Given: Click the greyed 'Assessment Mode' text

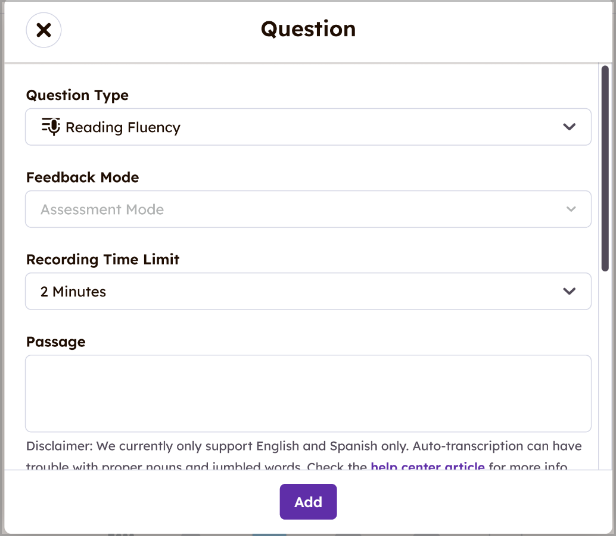Looking at the screenshot, I should pos(102,209).
